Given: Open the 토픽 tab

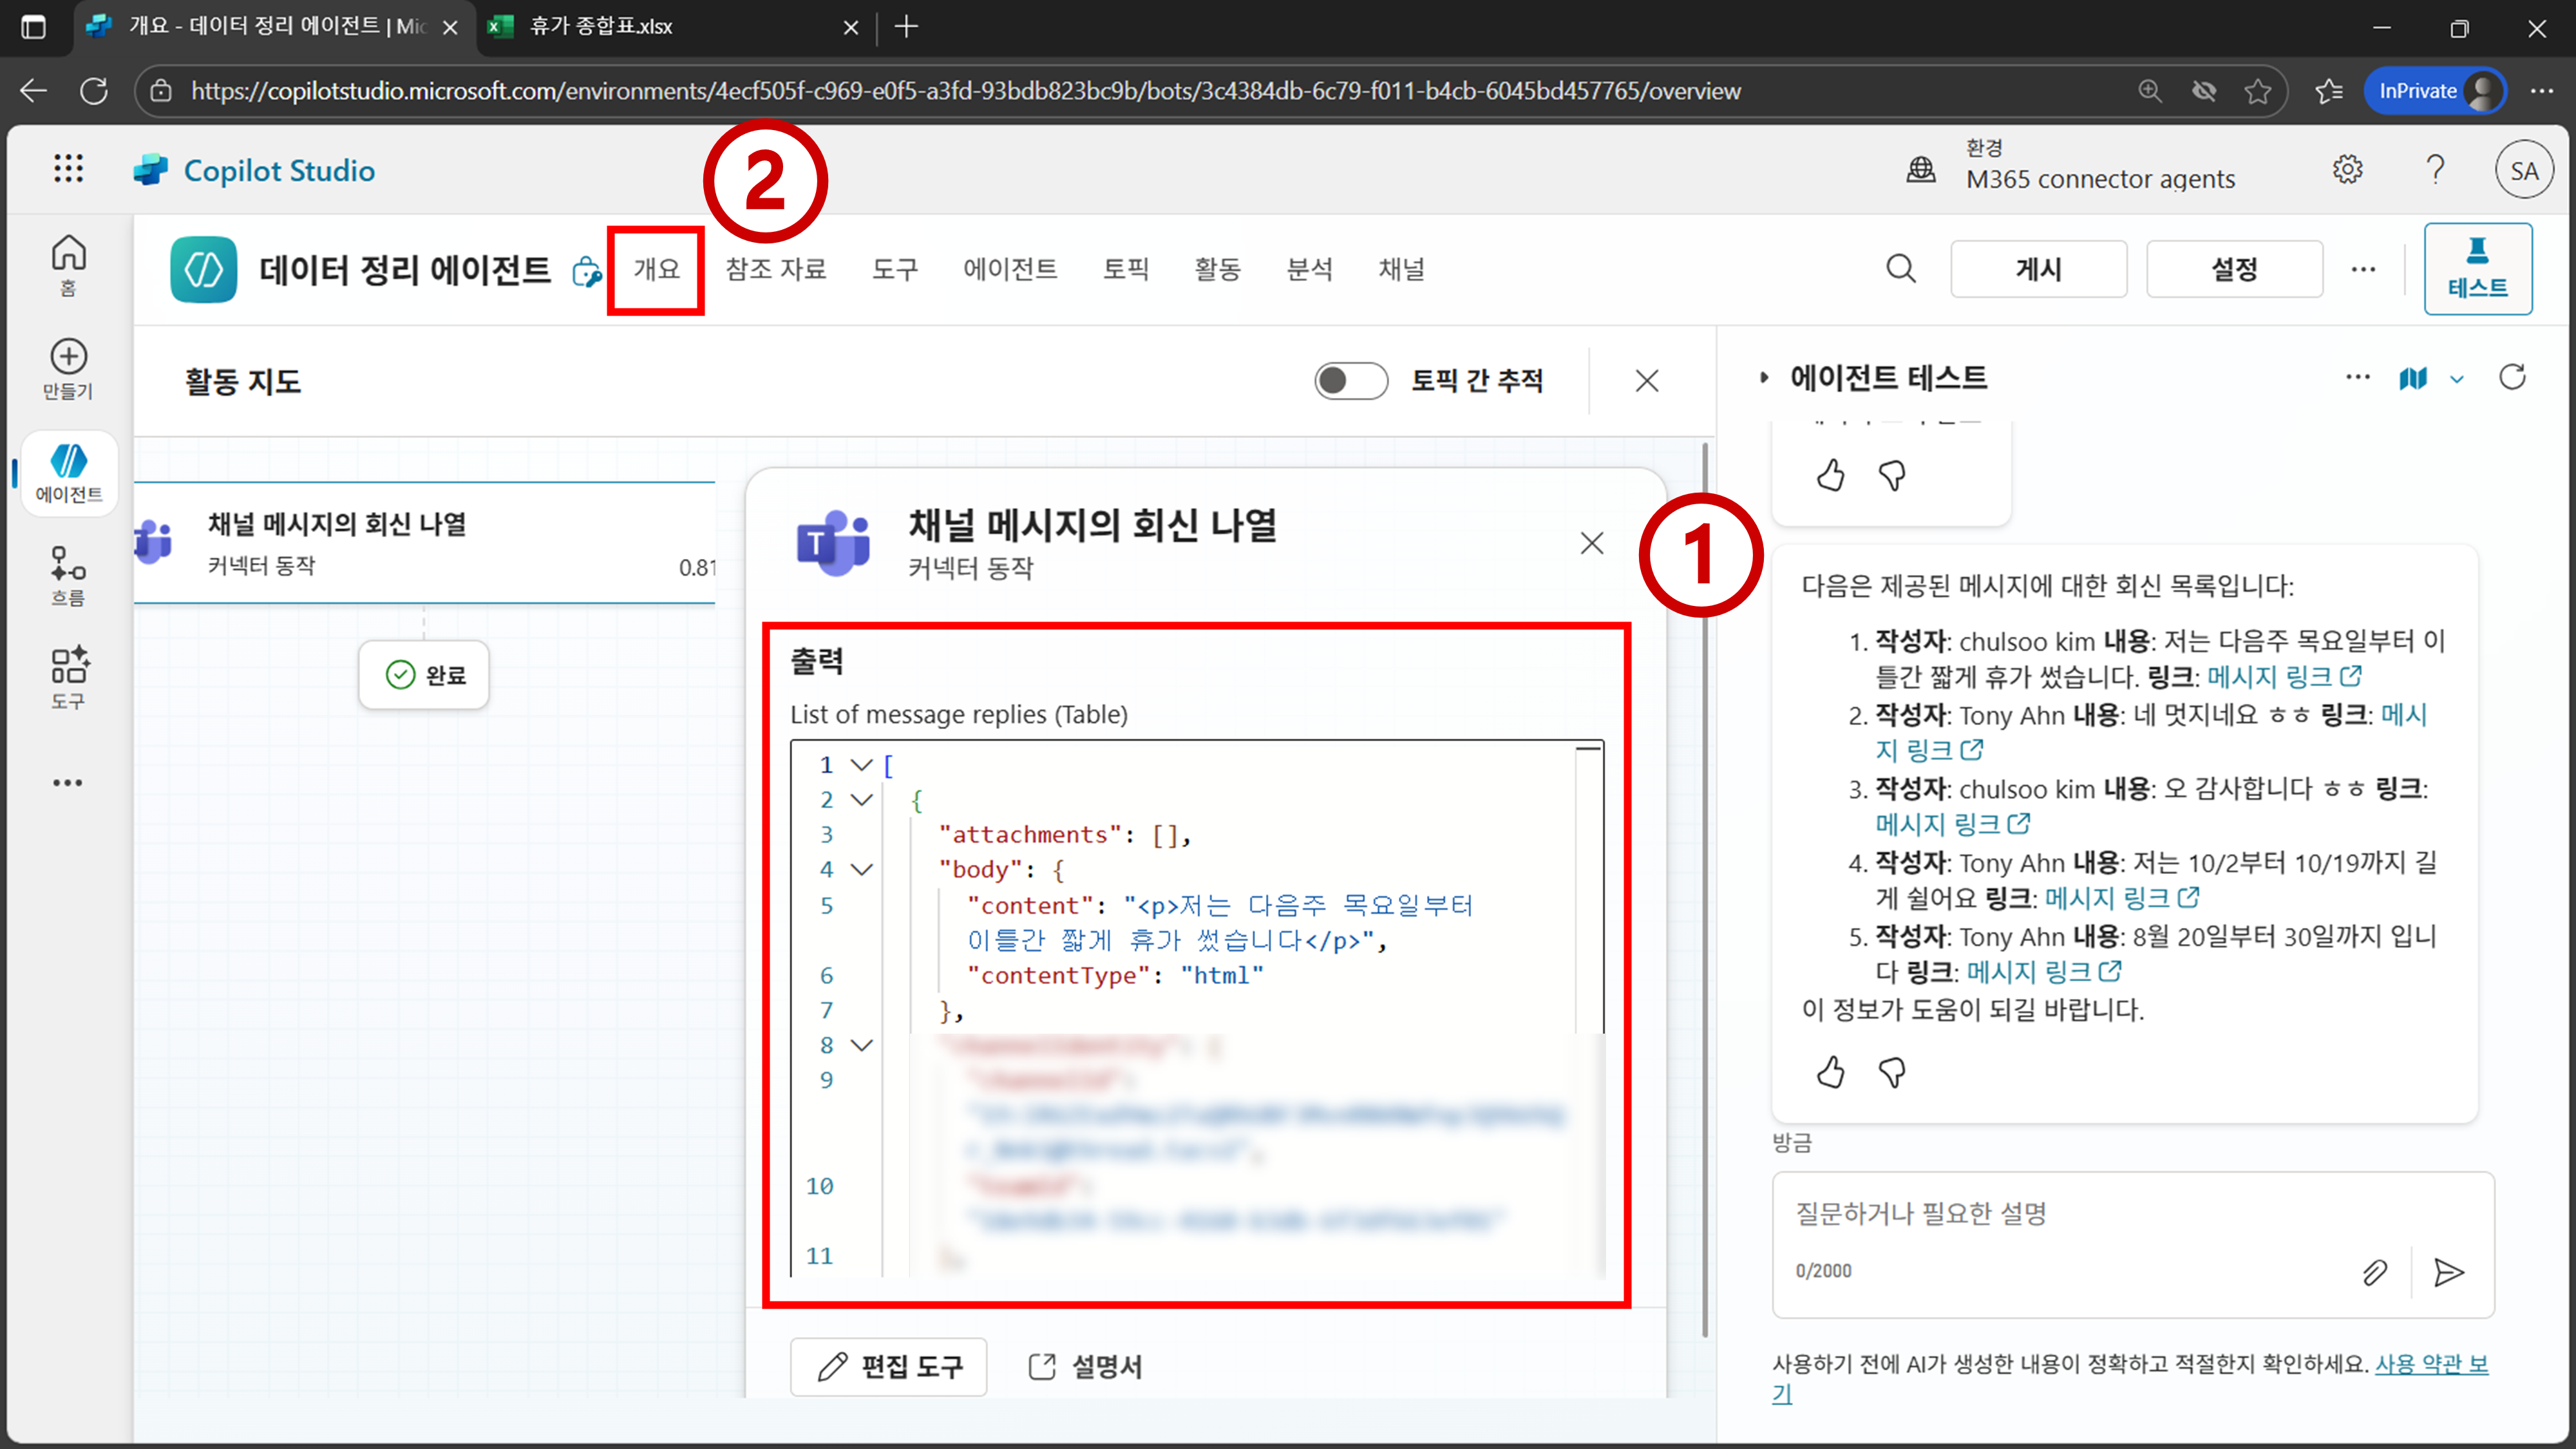Looking at the screenshot, I should (1125, 269).
